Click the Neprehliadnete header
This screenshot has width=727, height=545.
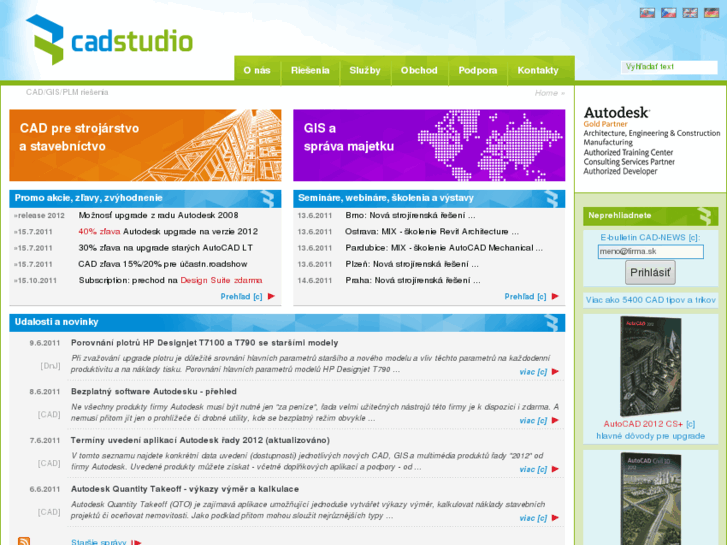(x=650, y=216)
